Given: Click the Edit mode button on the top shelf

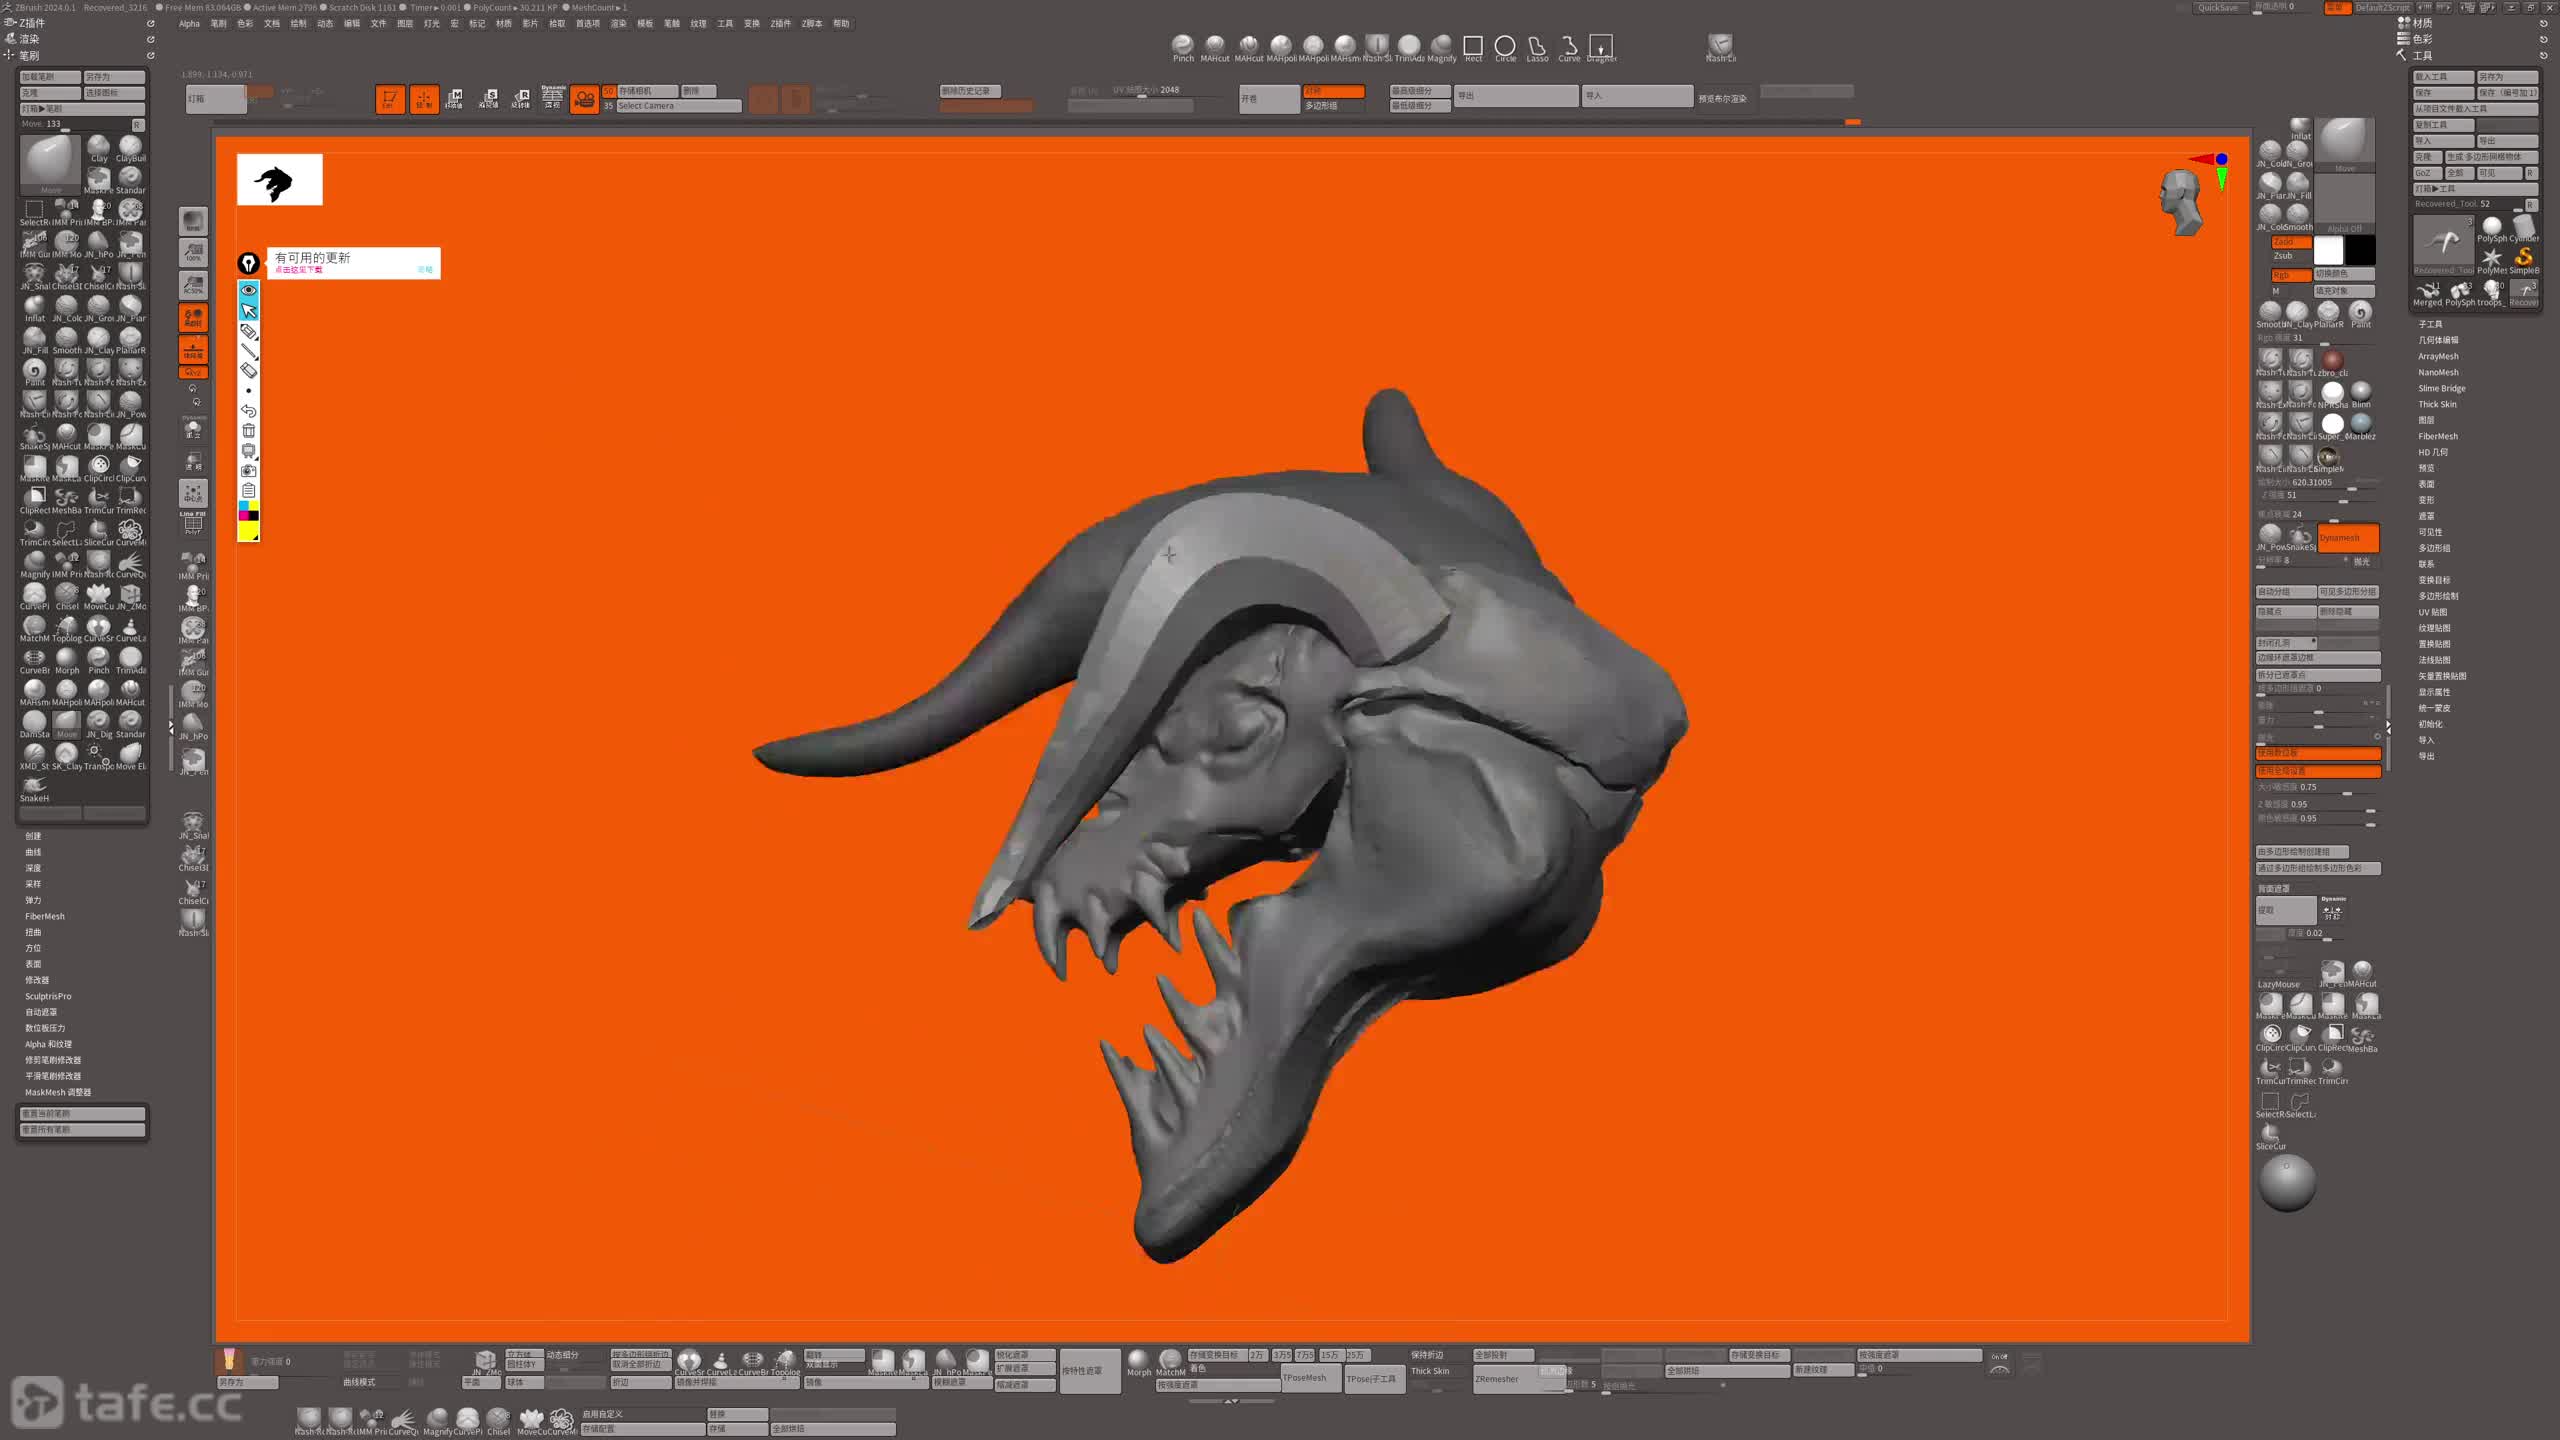Looking at the screenshot, I should pyautogui.click(x=390, y=99).
